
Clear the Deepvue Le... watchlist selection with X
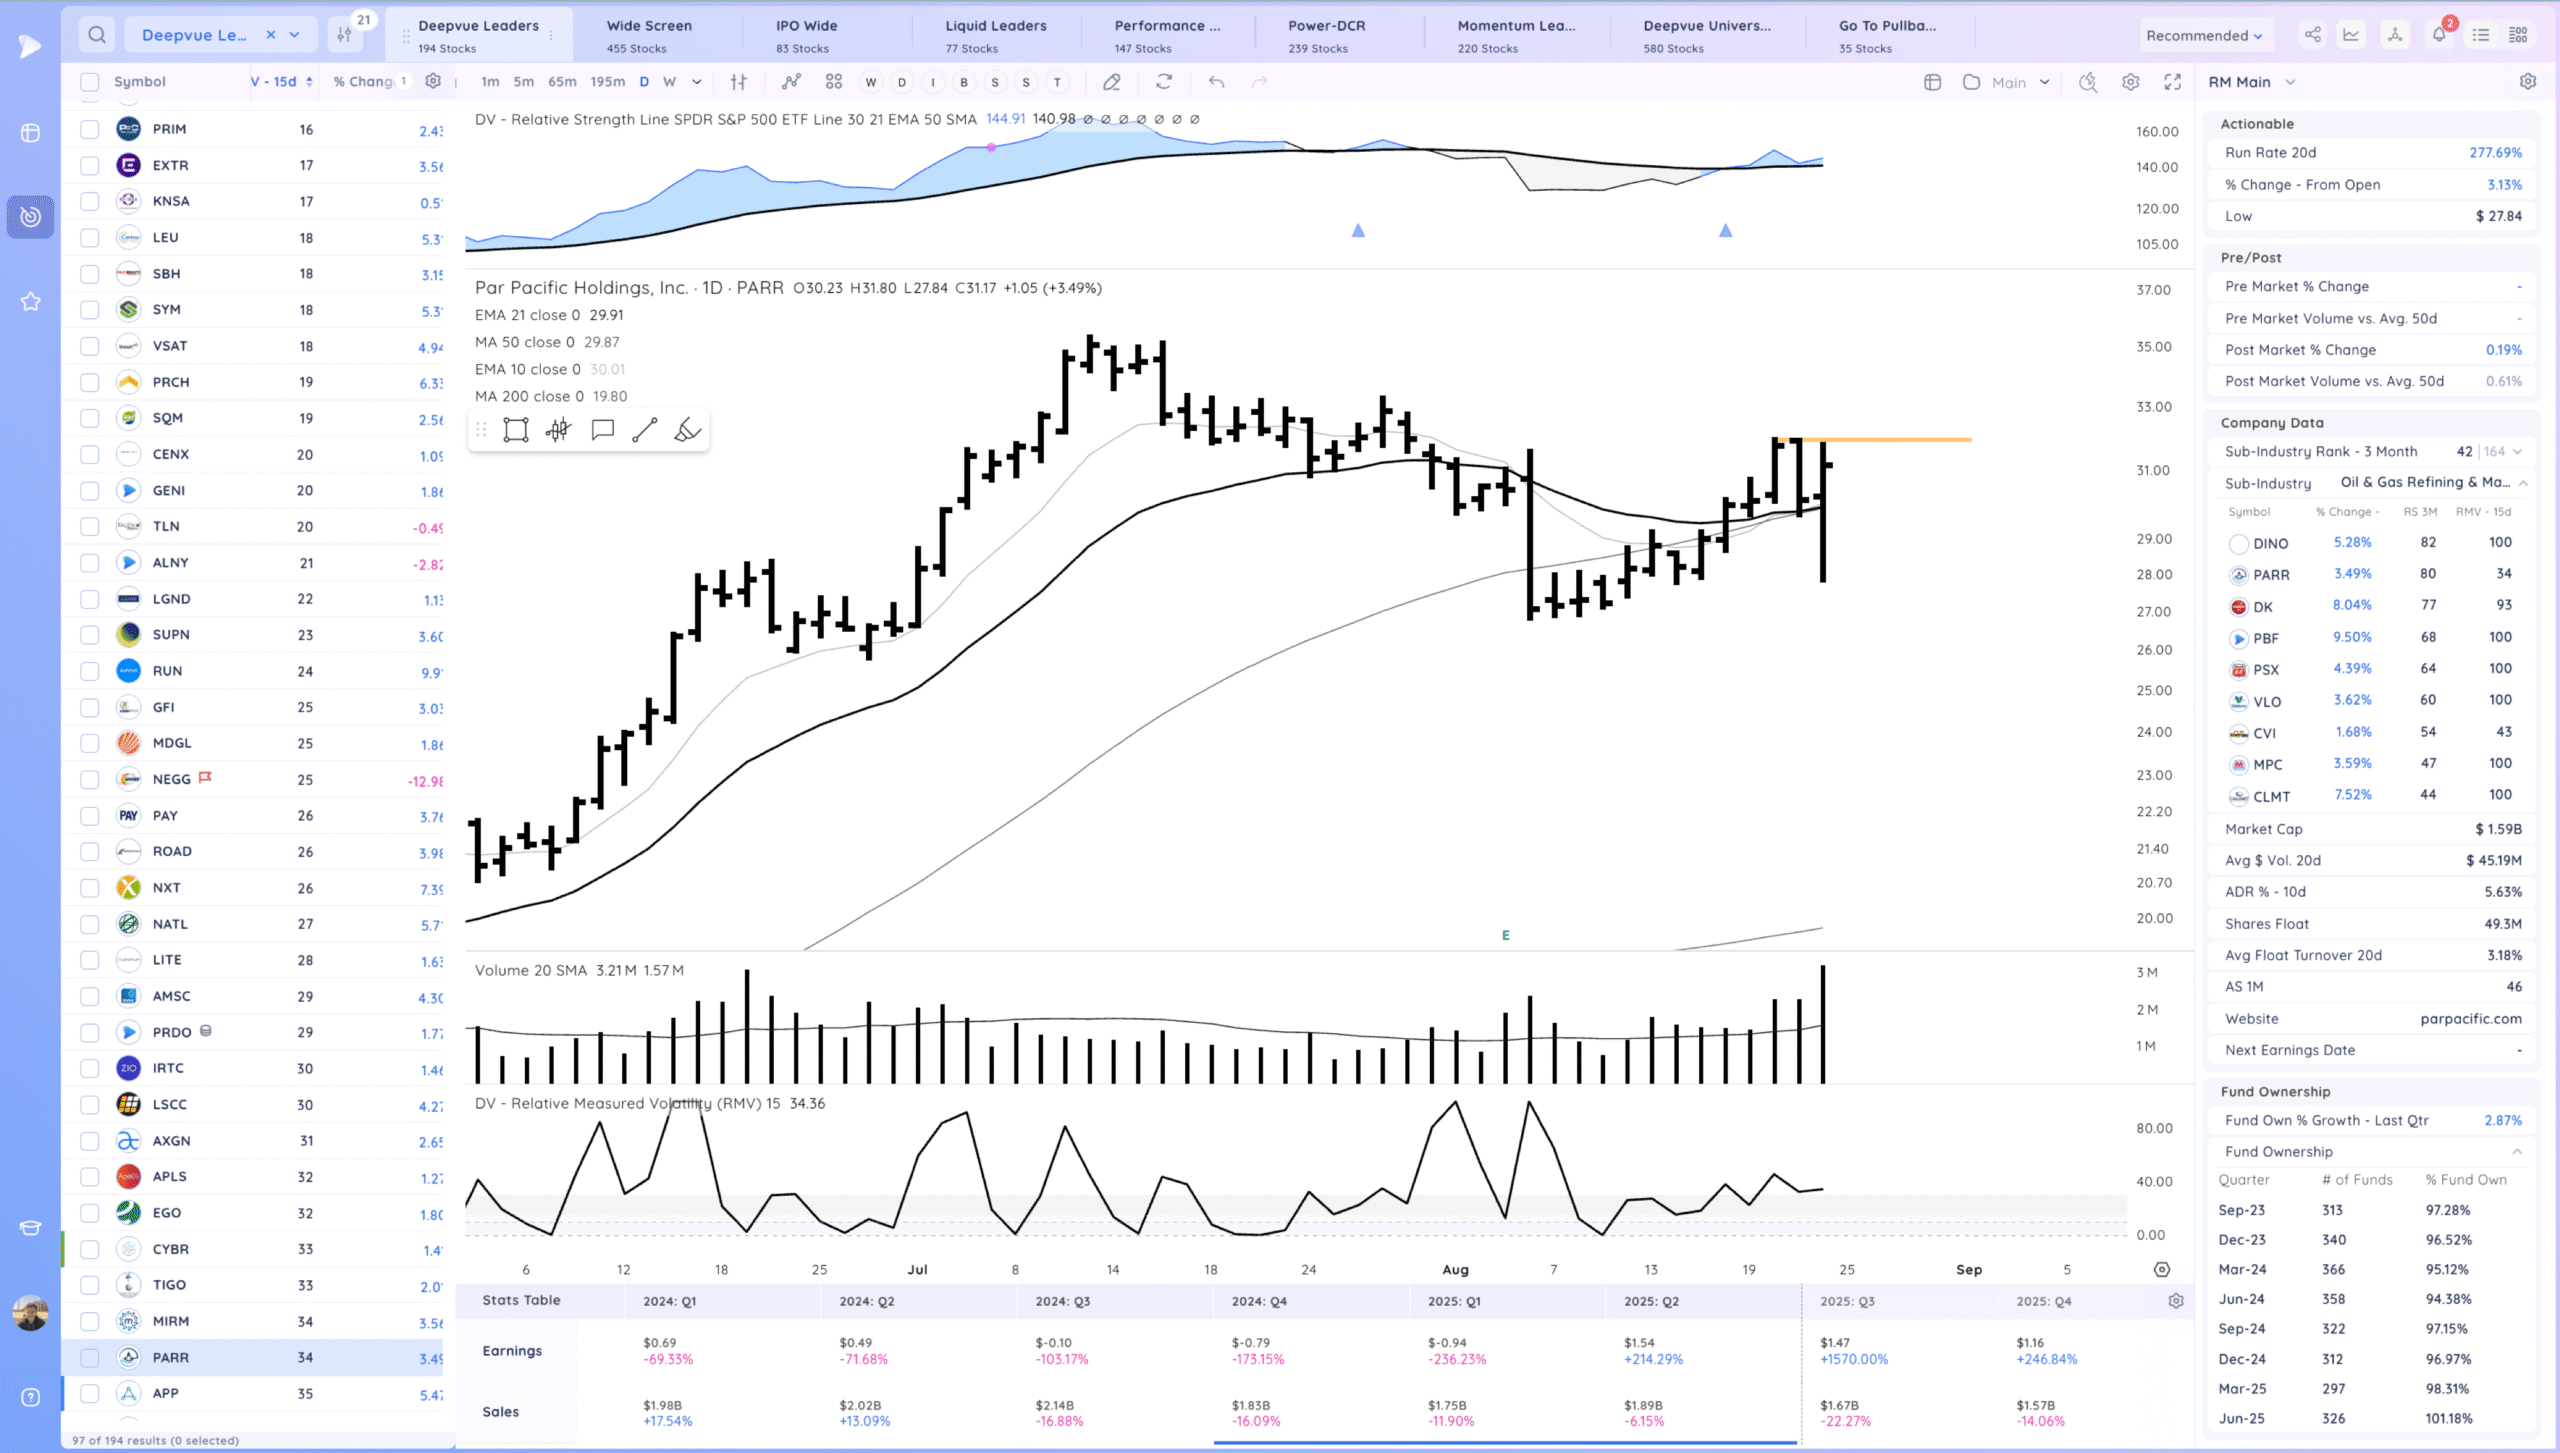click(x=270, y=35)
